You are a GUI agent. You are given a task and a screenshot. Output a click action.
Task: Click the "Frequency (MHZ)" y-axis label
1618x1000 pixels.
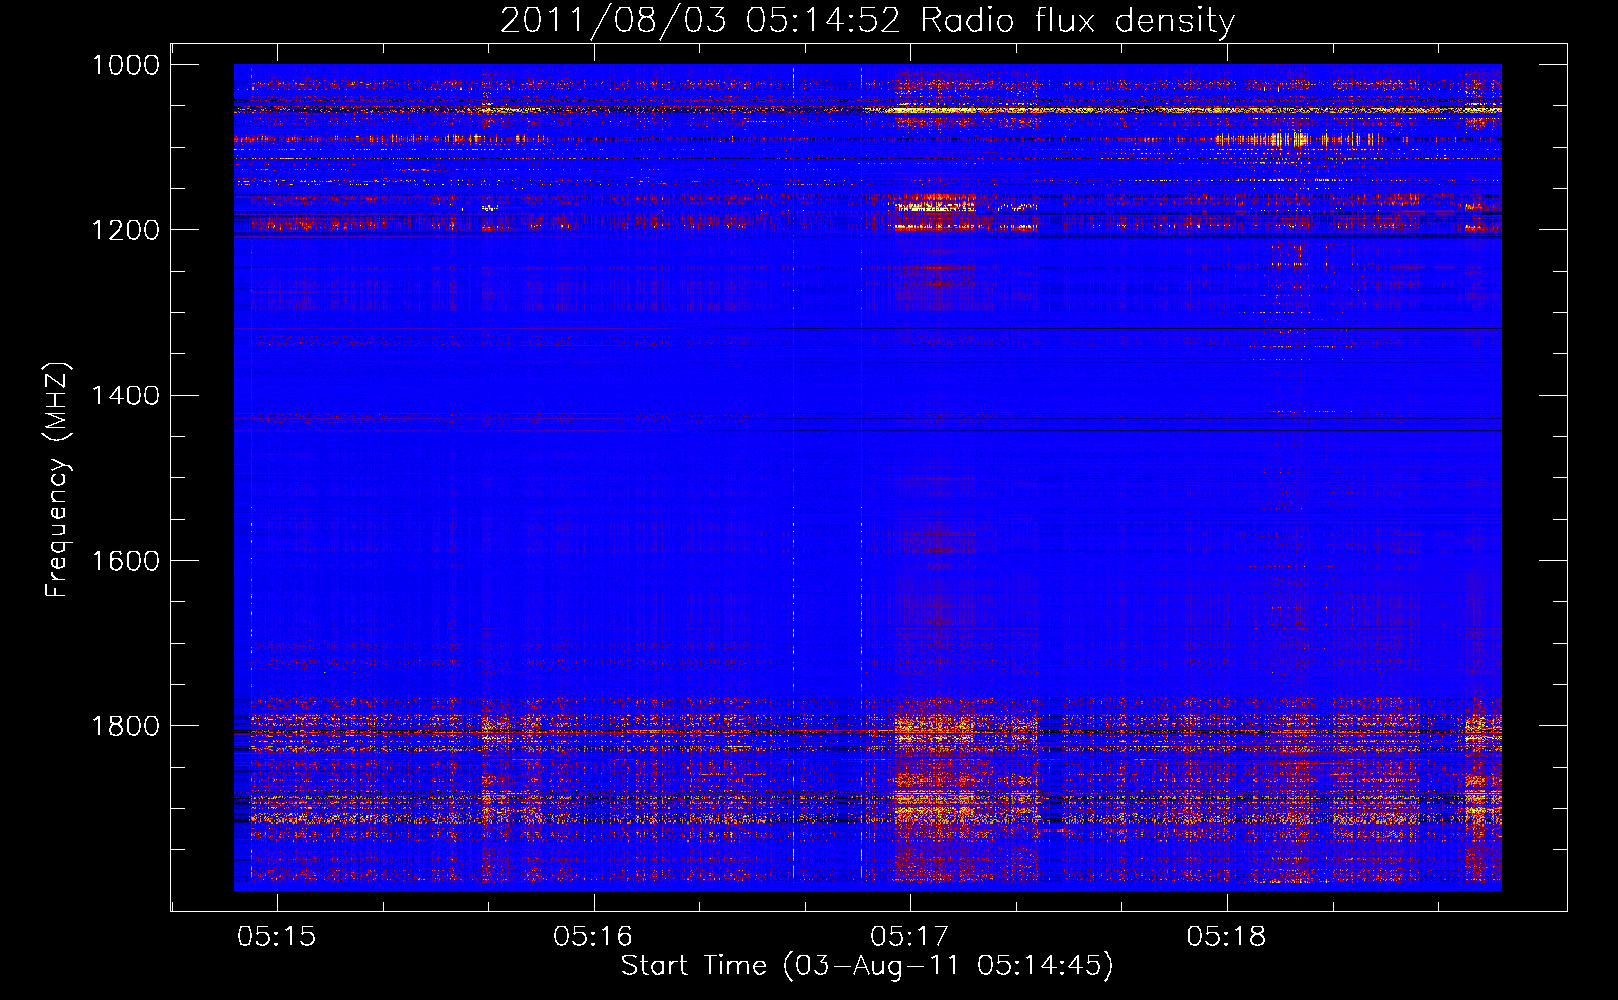[x=58, y=480]
